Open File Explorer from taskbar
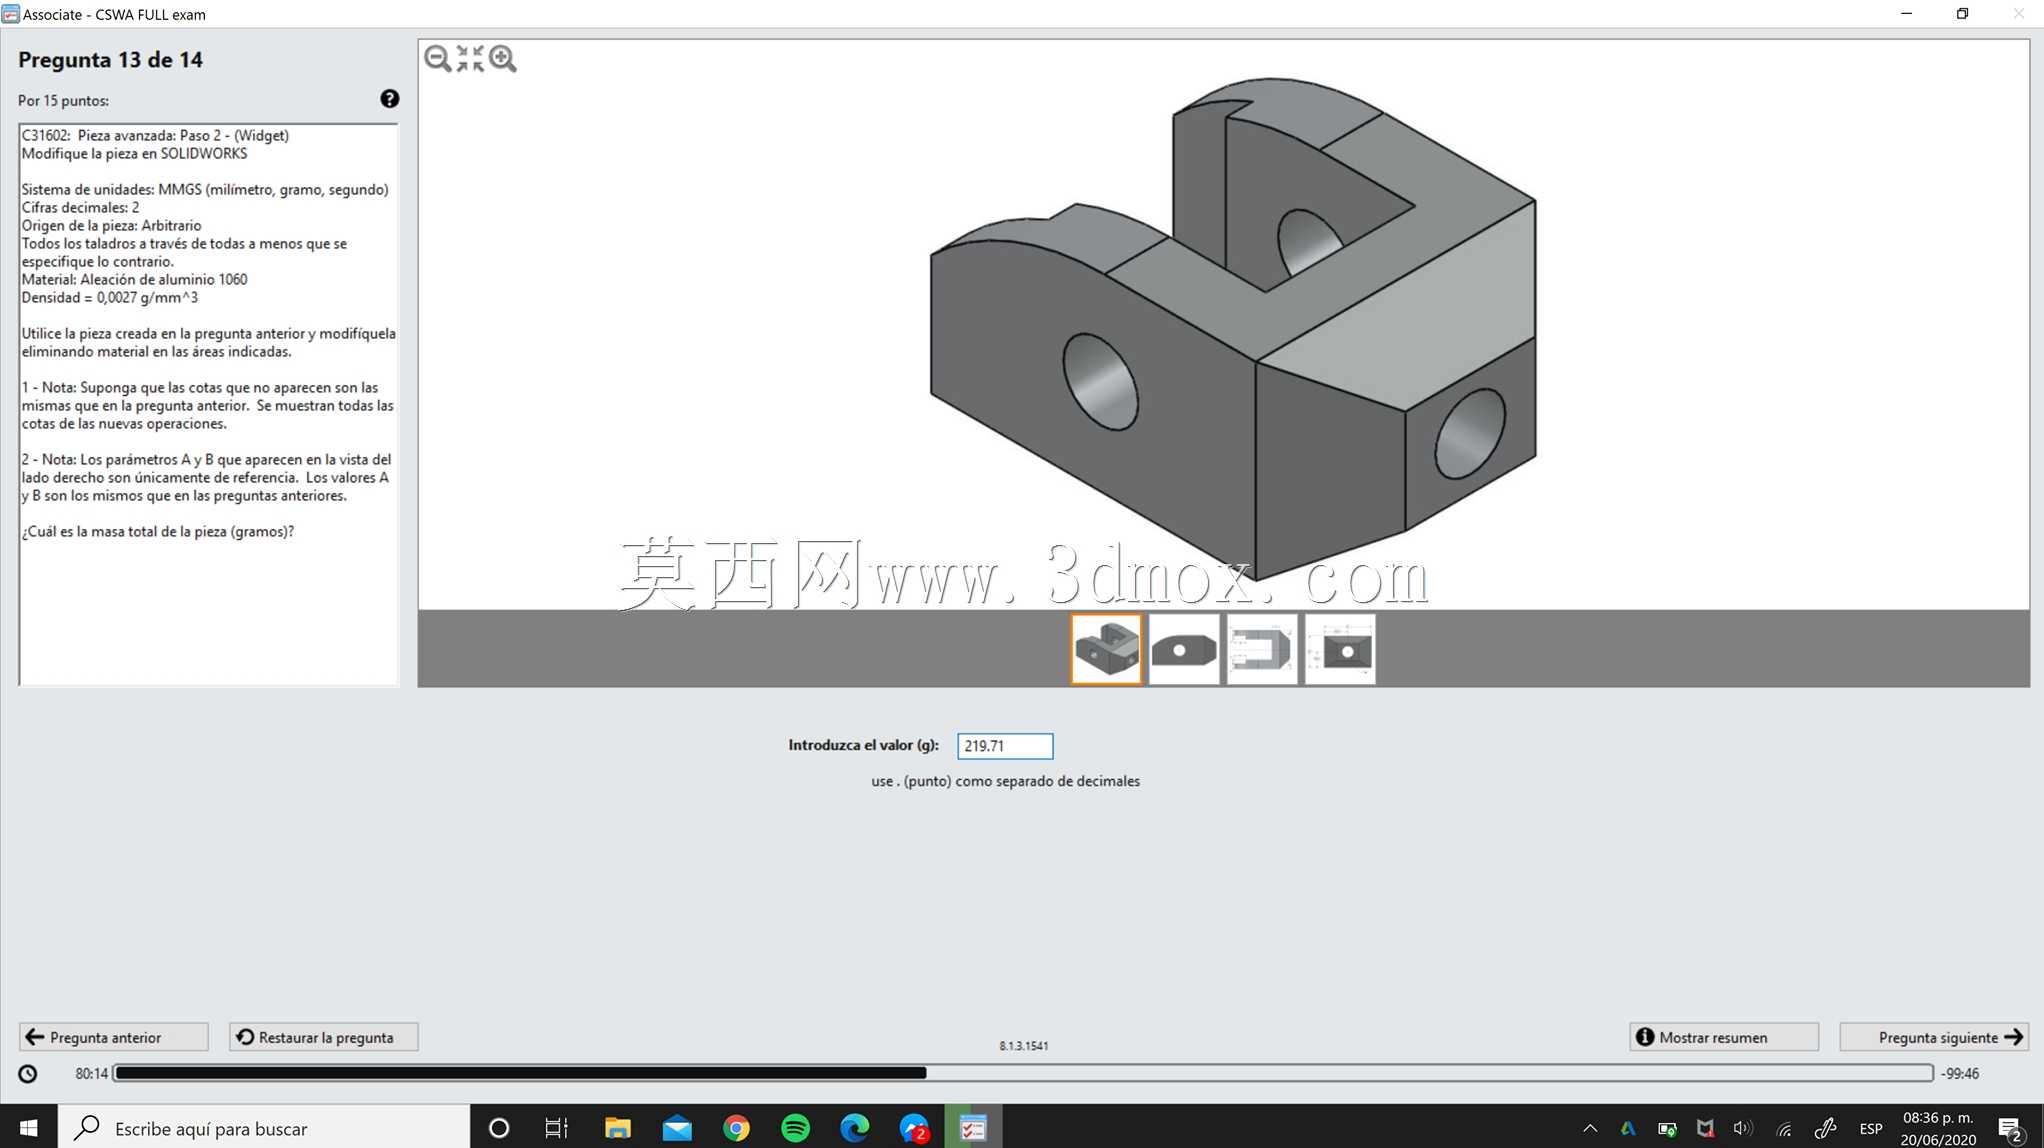Image resolution: width=2044 pixels, height=1148 pixels. 617,1128
